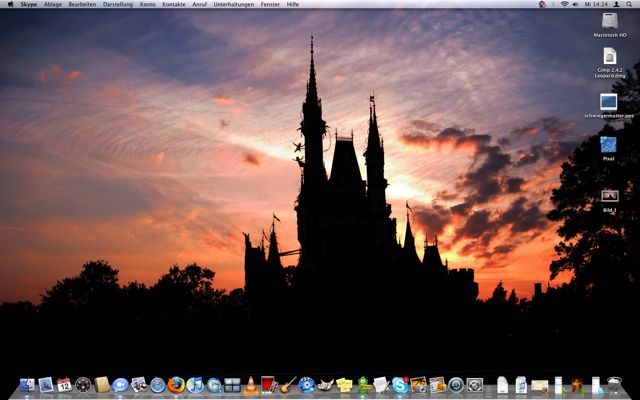Select the Gimp 2.4.2 Leopard.dmg file
640x400 pixels.
608,57
